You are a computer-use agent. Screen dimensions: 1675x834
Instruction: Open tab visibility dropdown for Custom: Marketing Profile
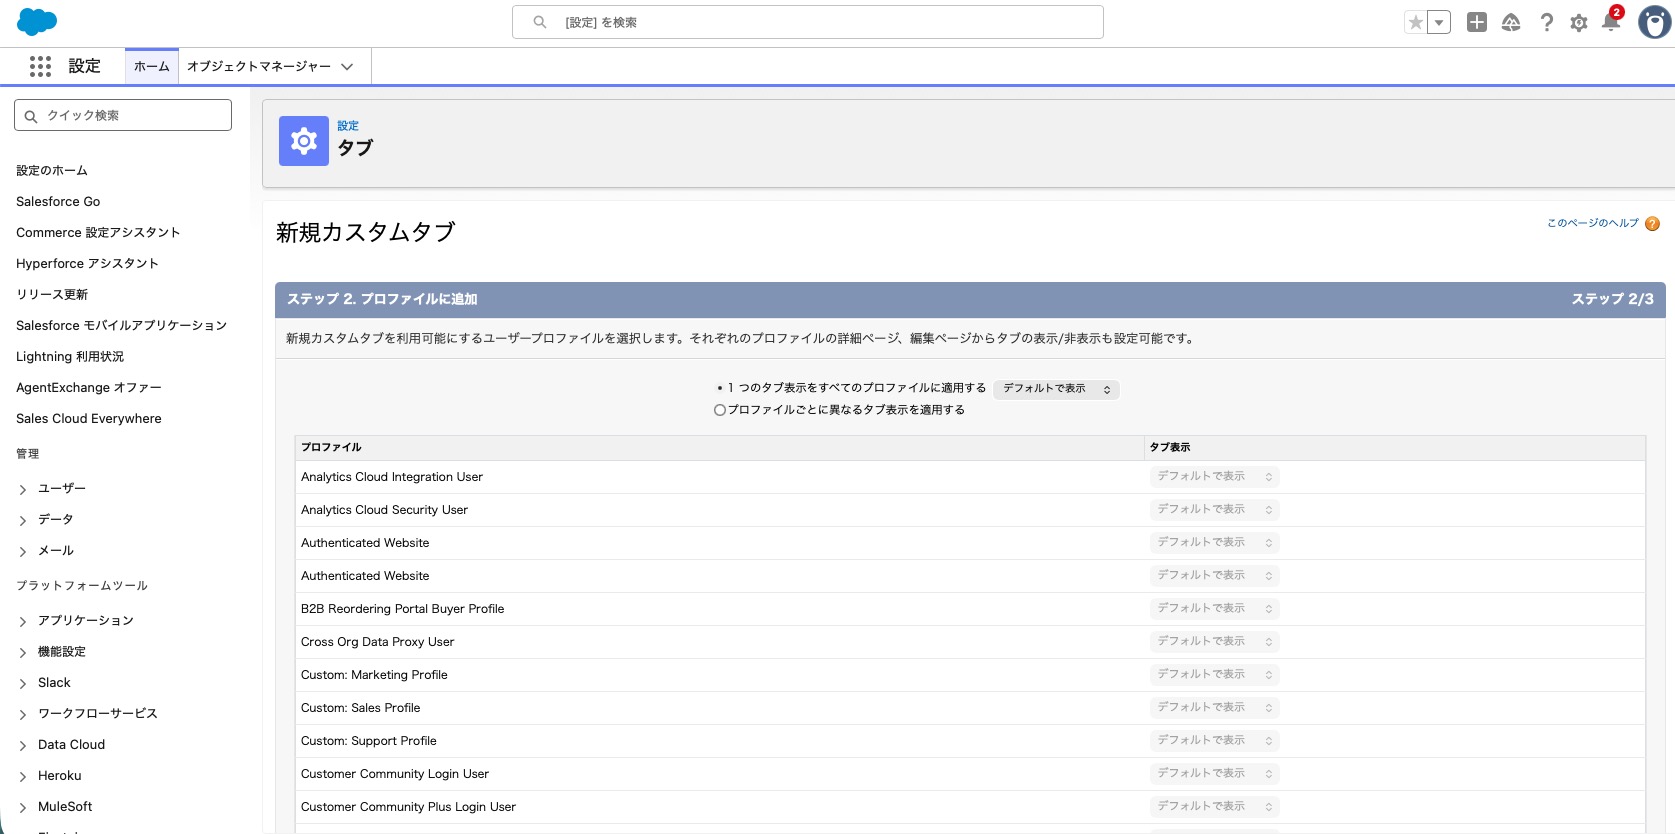[1215, 675]
